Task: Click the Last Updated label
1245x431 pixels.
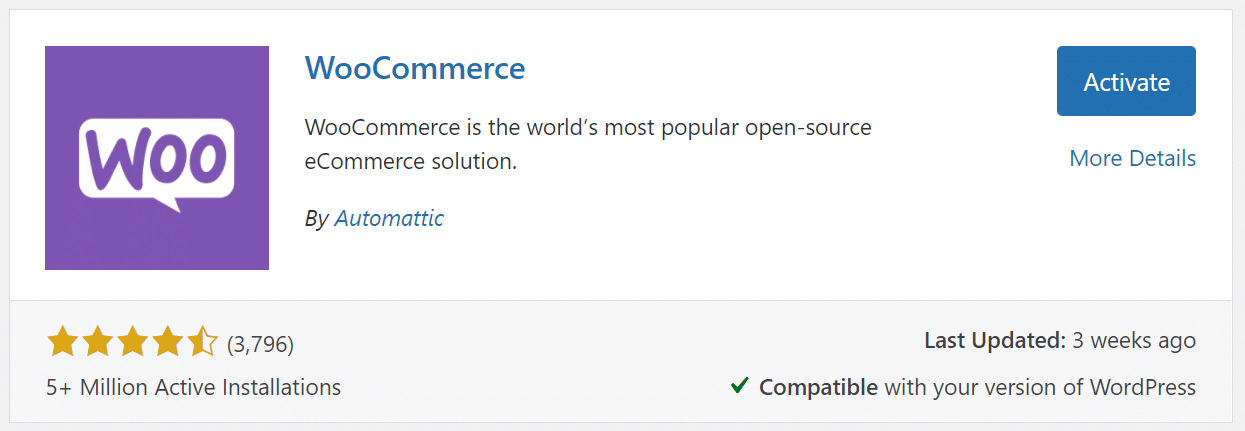Action: pos(994,341)
